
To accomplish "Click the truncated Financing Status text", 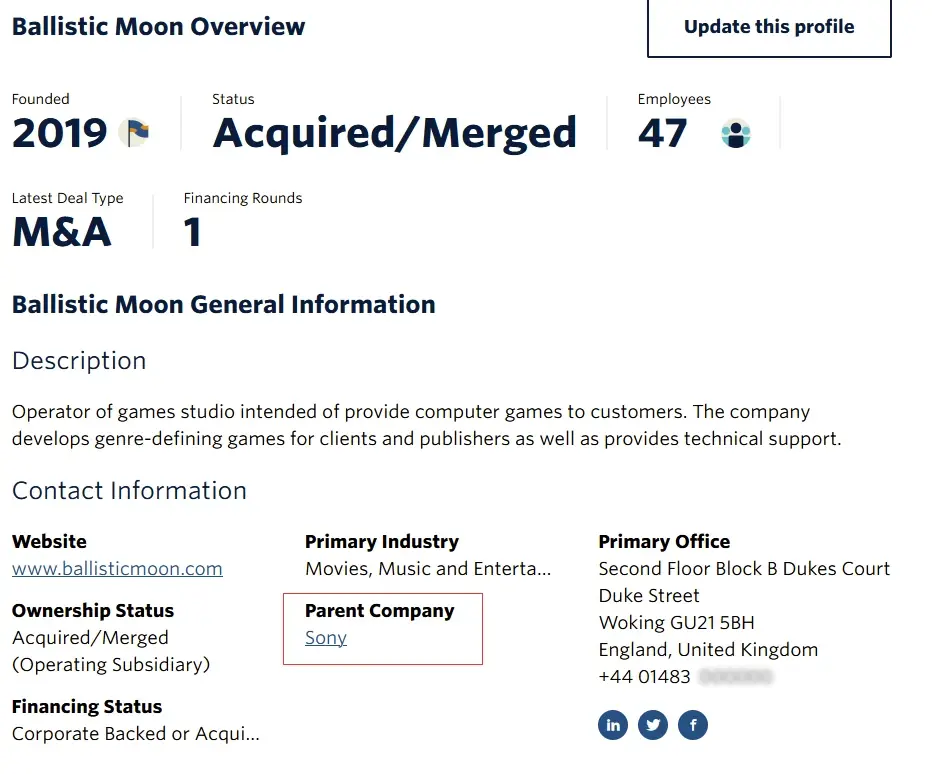I will [x=136, y=734].
